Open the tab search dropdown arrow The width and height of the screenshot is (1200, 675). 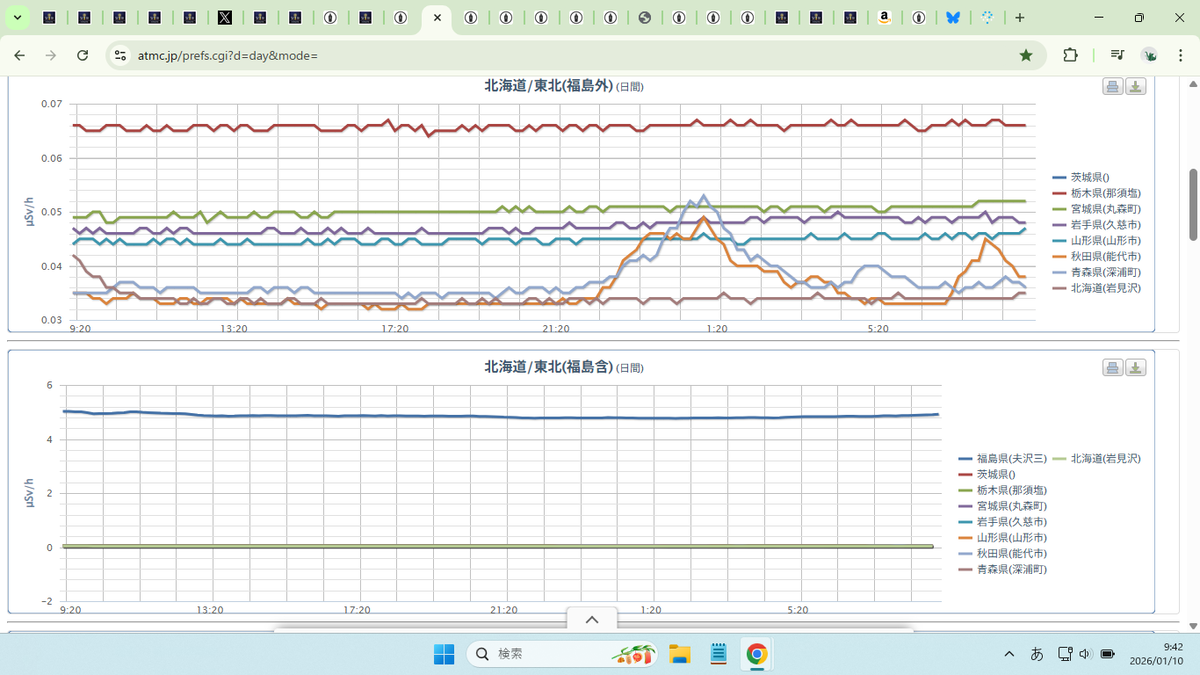[x=17, y=17]
